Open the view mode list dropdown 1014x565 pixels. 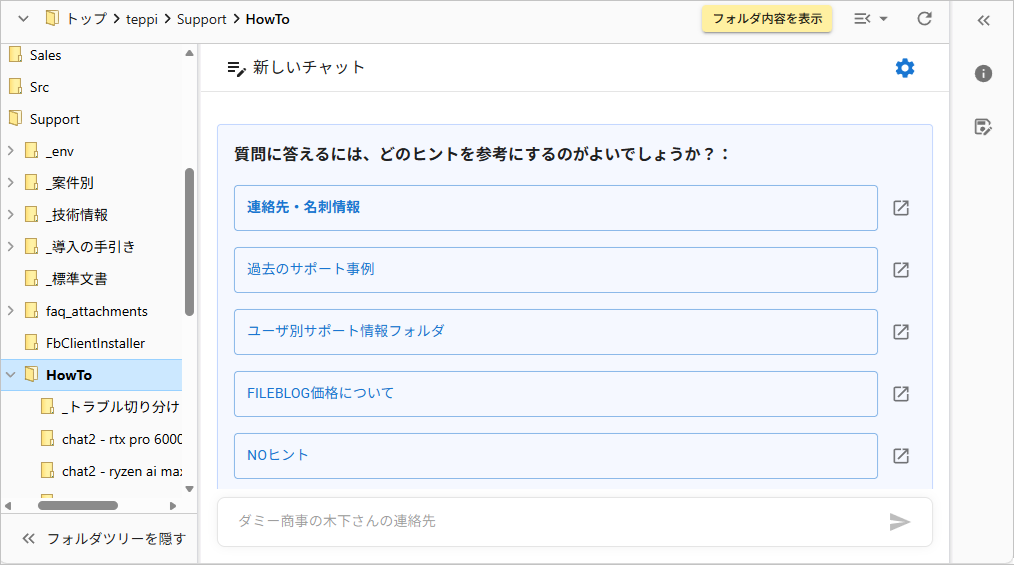[x=871, y=19]
